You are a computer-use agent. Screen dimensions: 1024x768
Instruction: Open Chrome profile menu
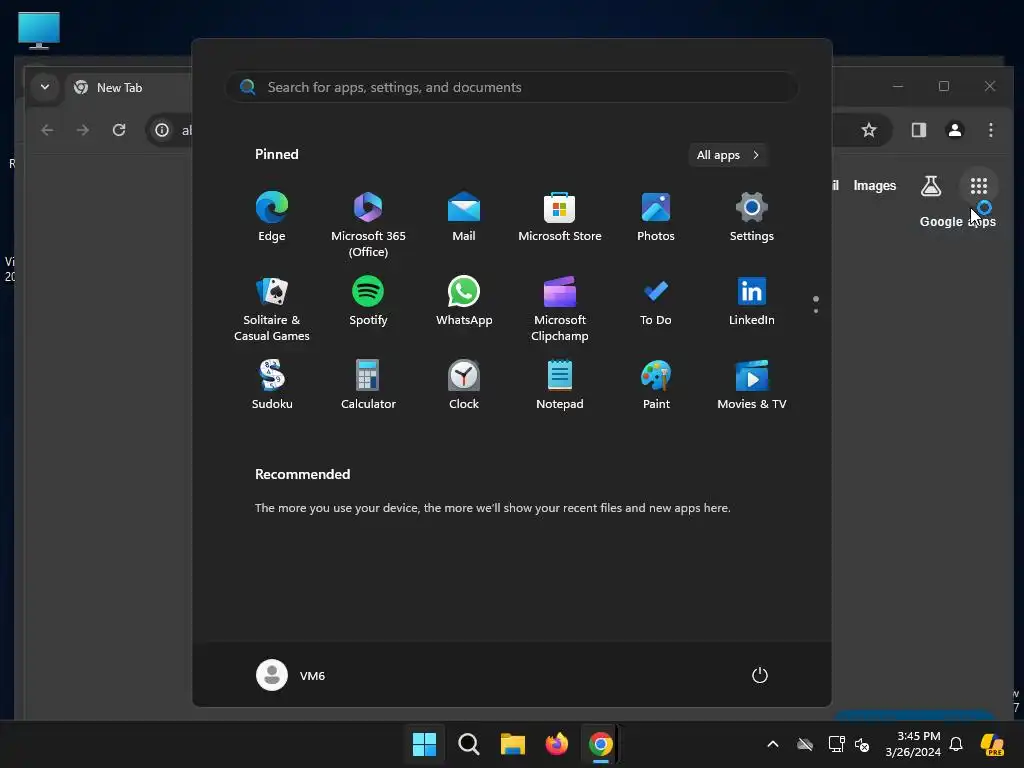point(955,130)
